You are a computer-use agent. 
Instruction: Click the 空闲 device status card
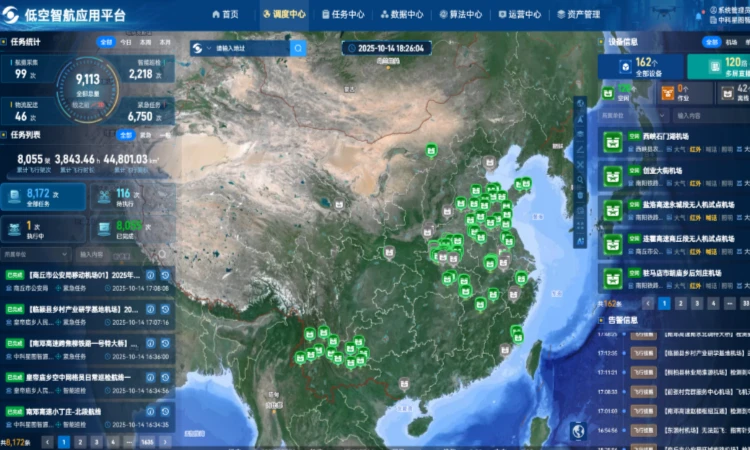(x=624, y=92)
